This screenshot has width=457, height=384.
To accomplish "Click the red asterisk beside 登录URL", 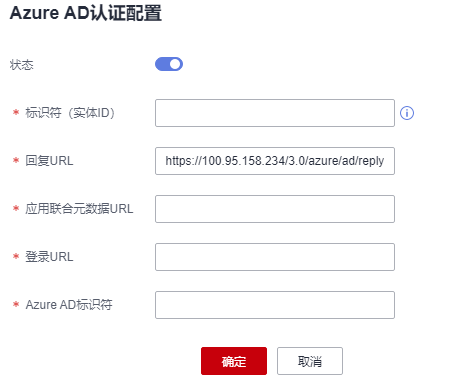I will coord(16,256).
